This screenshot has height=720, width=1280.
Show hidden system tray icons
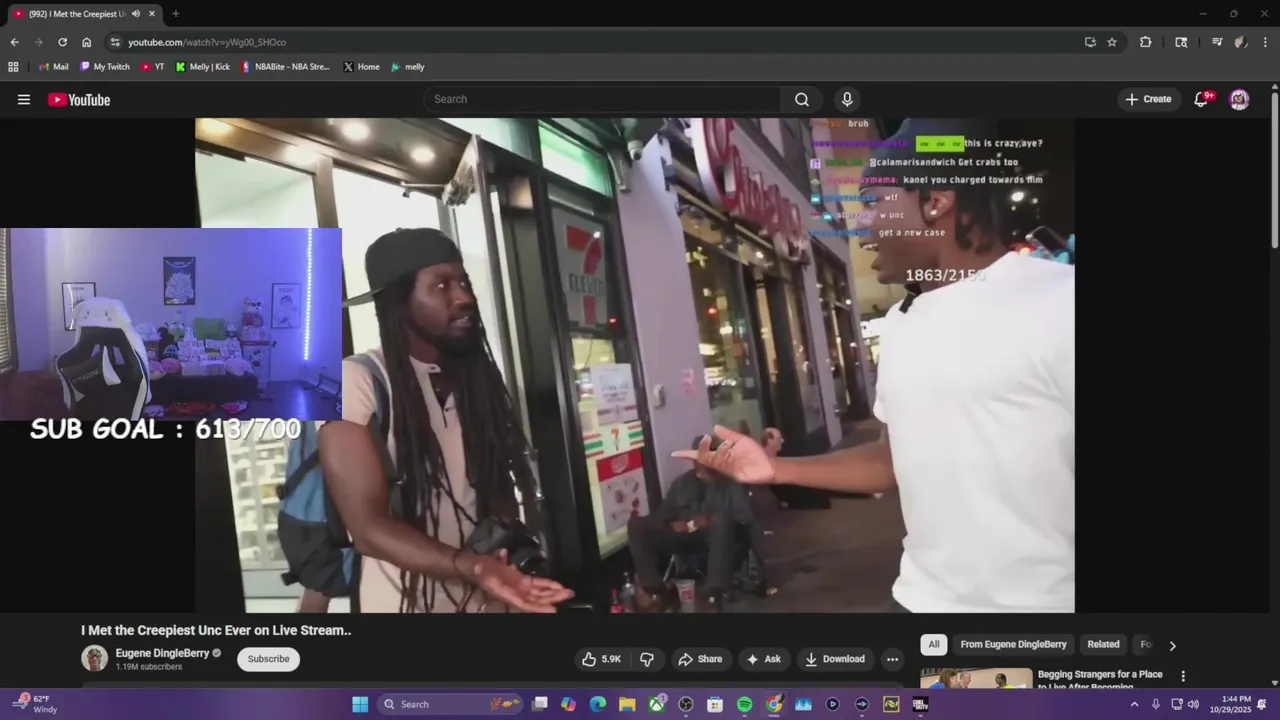[1134, 704]
